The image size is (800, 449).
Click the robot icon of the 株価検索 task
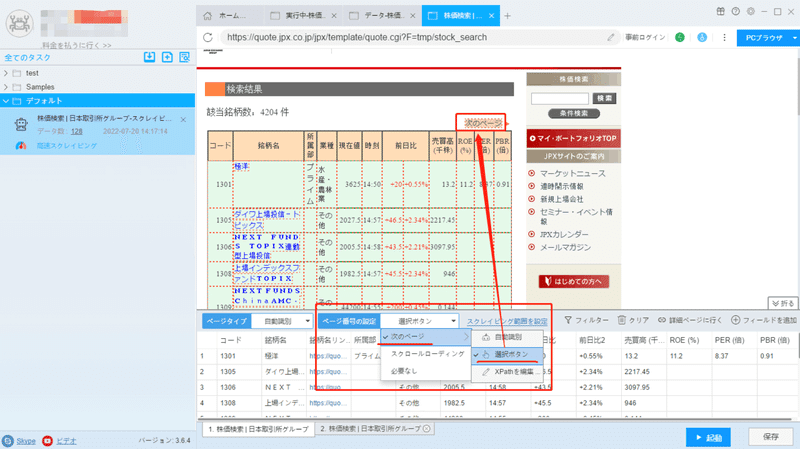coord(21,124)
